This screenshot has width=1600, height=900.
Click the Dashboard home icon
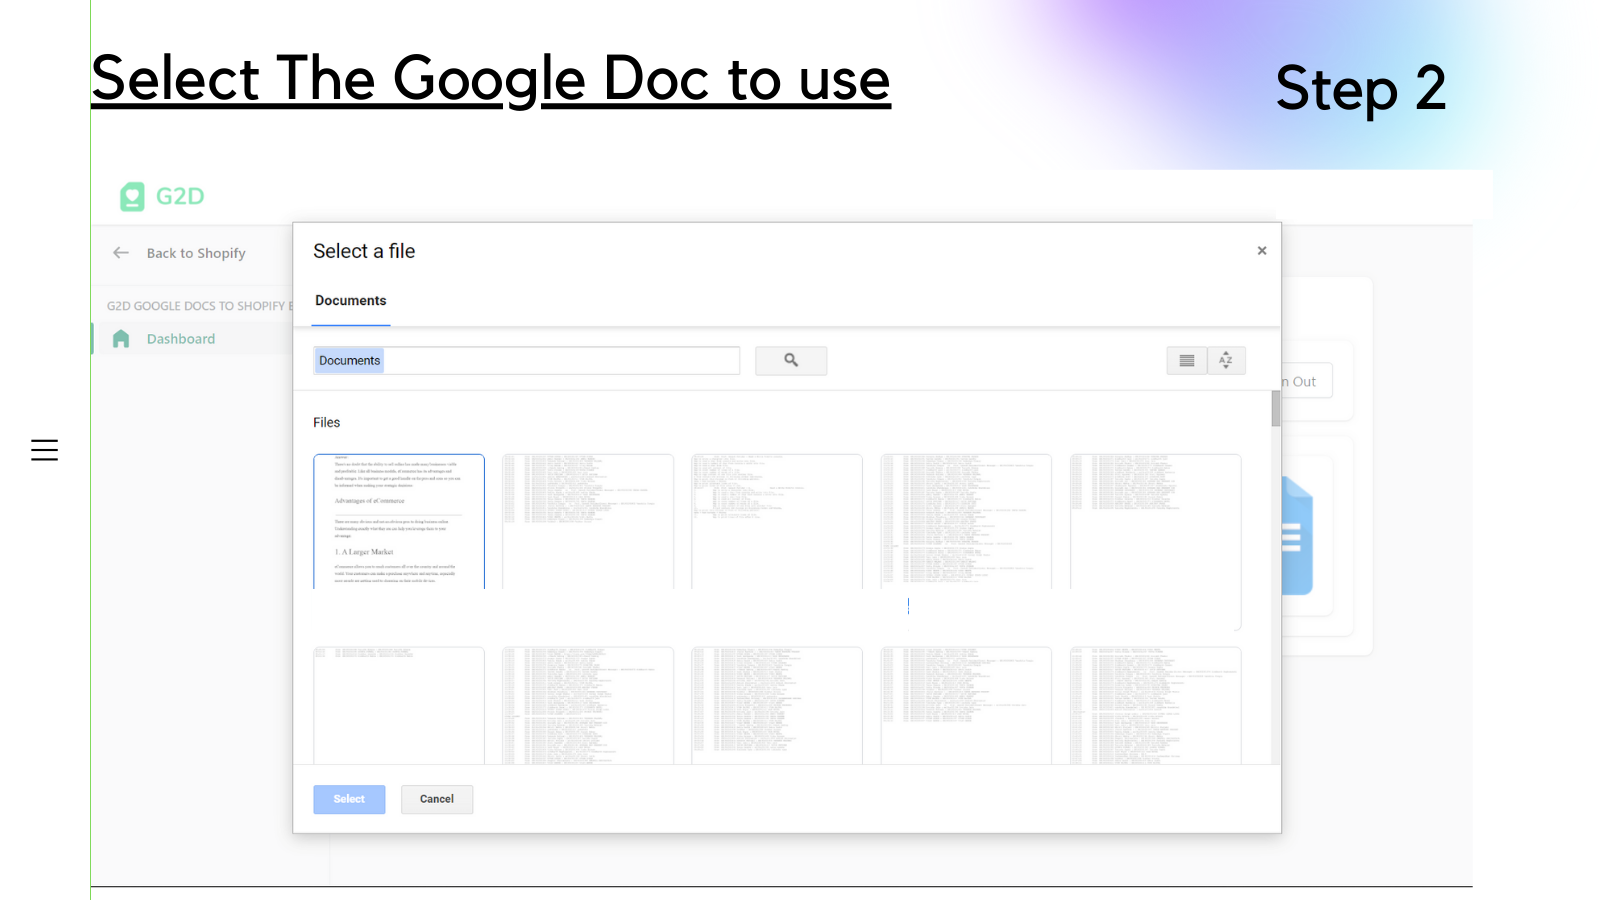[121, 339]
